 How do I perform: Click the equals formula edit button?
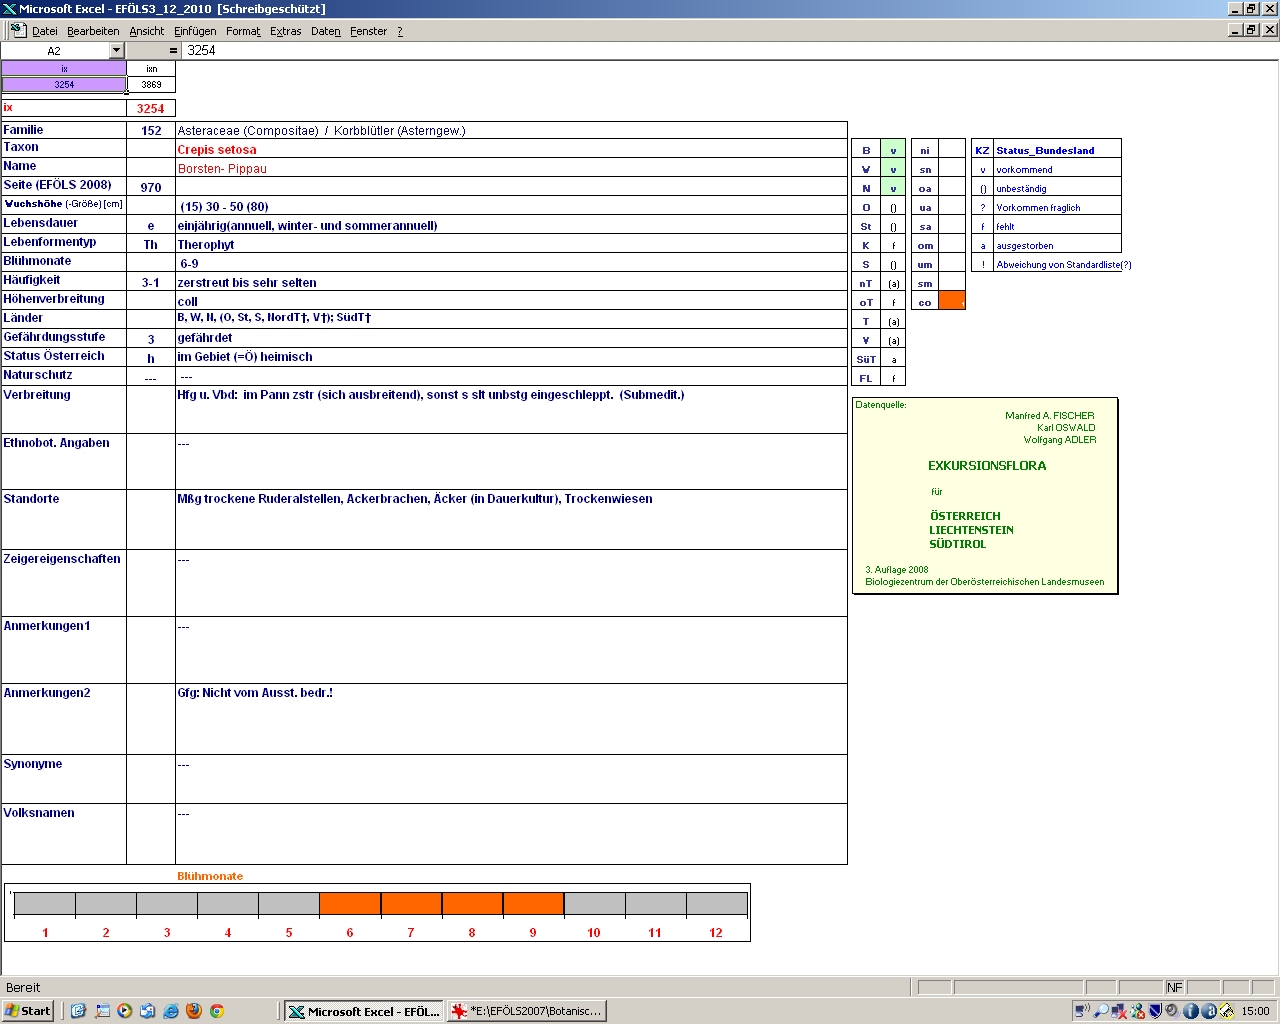[x=173, y=50]
